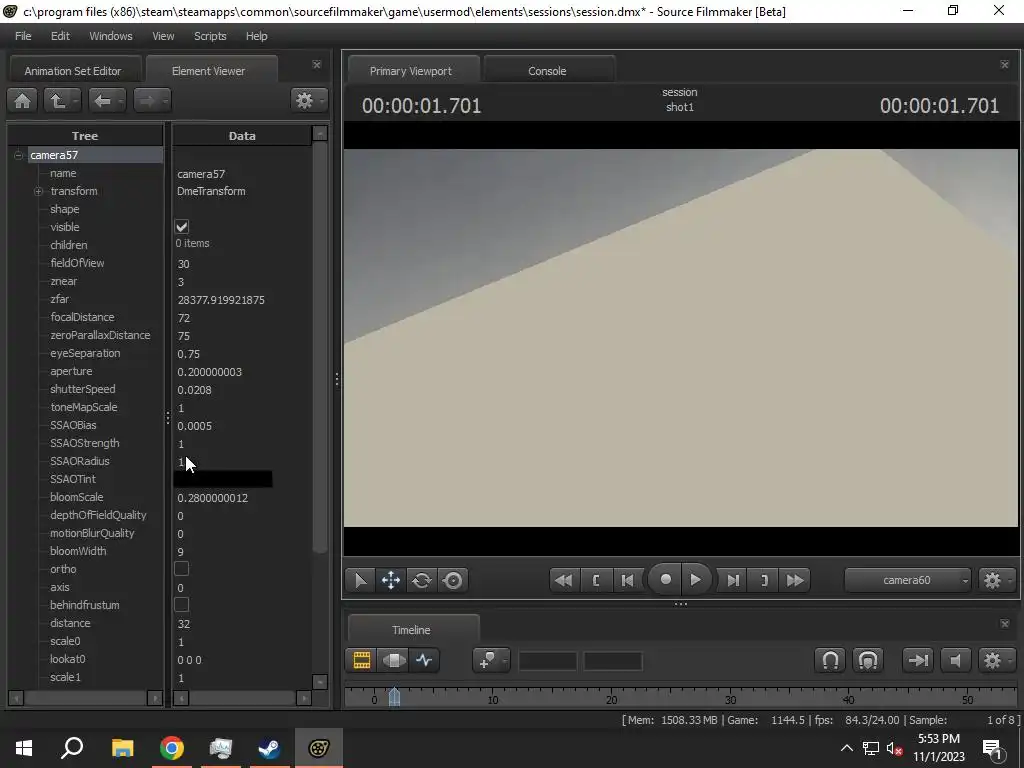Image resolution: width=1024 pixels, height=768 pixels.
Task: Click the record button
Action: click(x=665, y=579)
